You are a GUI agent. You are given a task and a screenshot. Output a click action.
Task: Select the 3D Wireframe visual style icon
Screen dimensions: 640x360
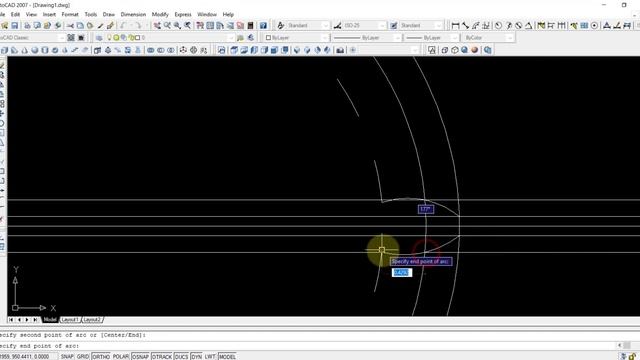coord(444,50)
